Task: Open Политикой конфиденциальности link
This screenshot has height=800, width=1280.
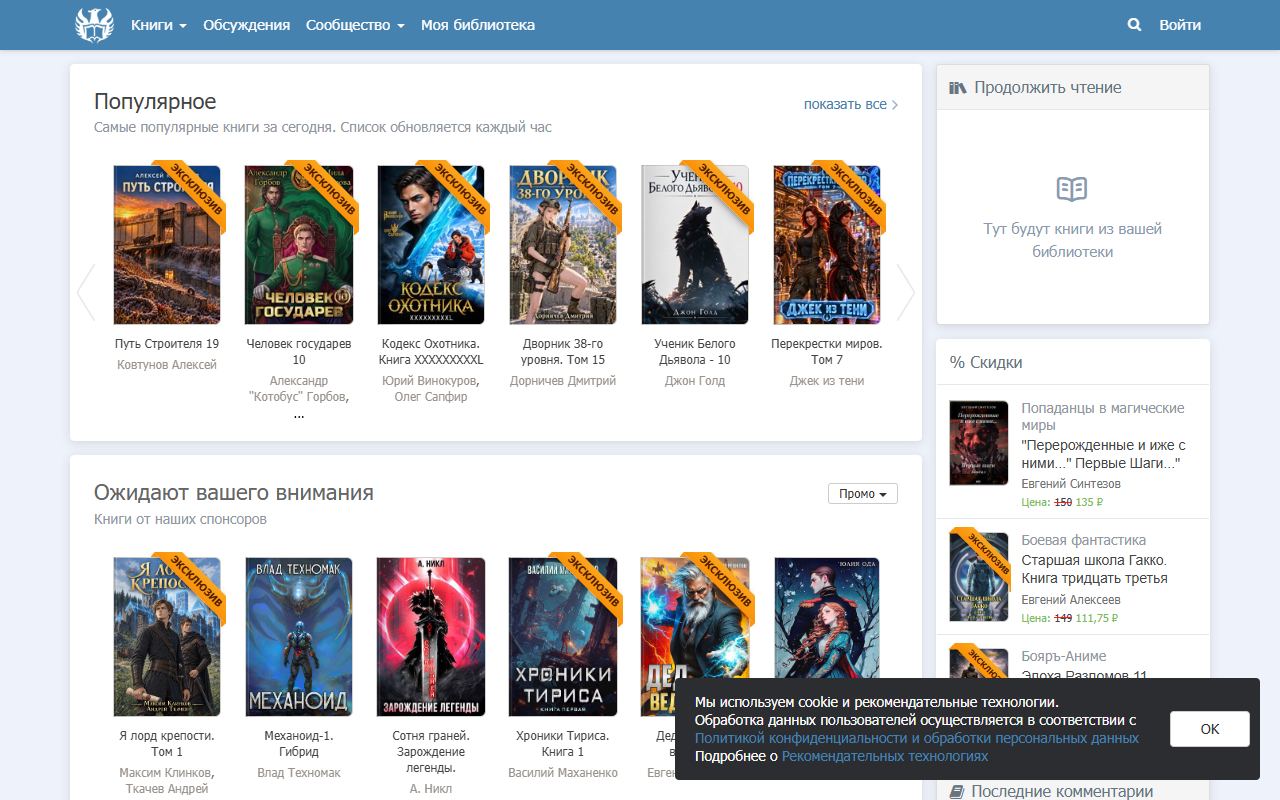Action: [917, 738]
